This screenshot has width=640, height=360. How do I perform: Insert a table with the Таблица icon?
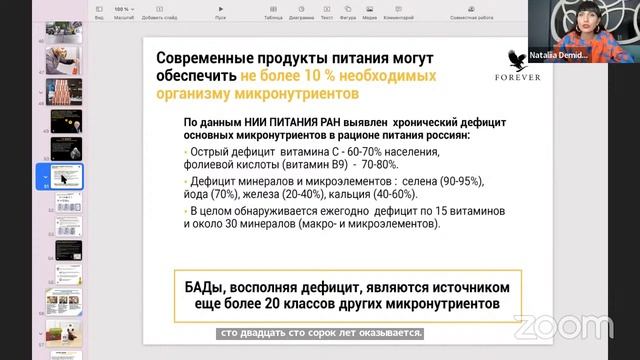[273, 9]
